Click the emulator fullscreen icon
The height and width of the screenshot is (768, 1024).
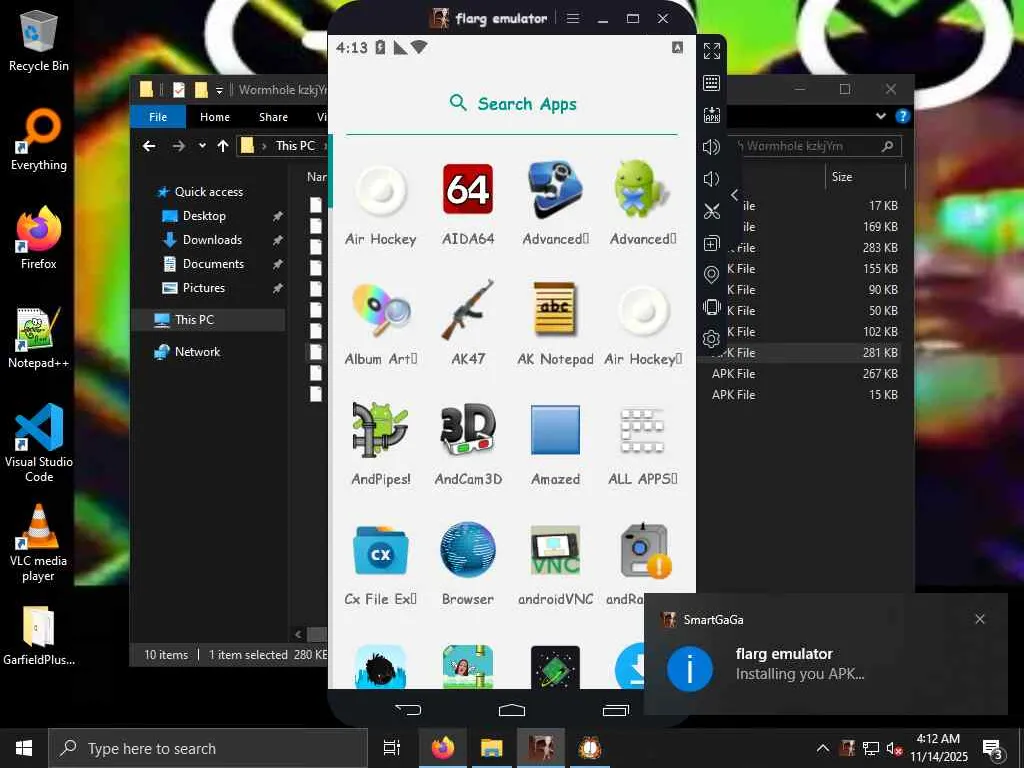(x=711, y=51)
